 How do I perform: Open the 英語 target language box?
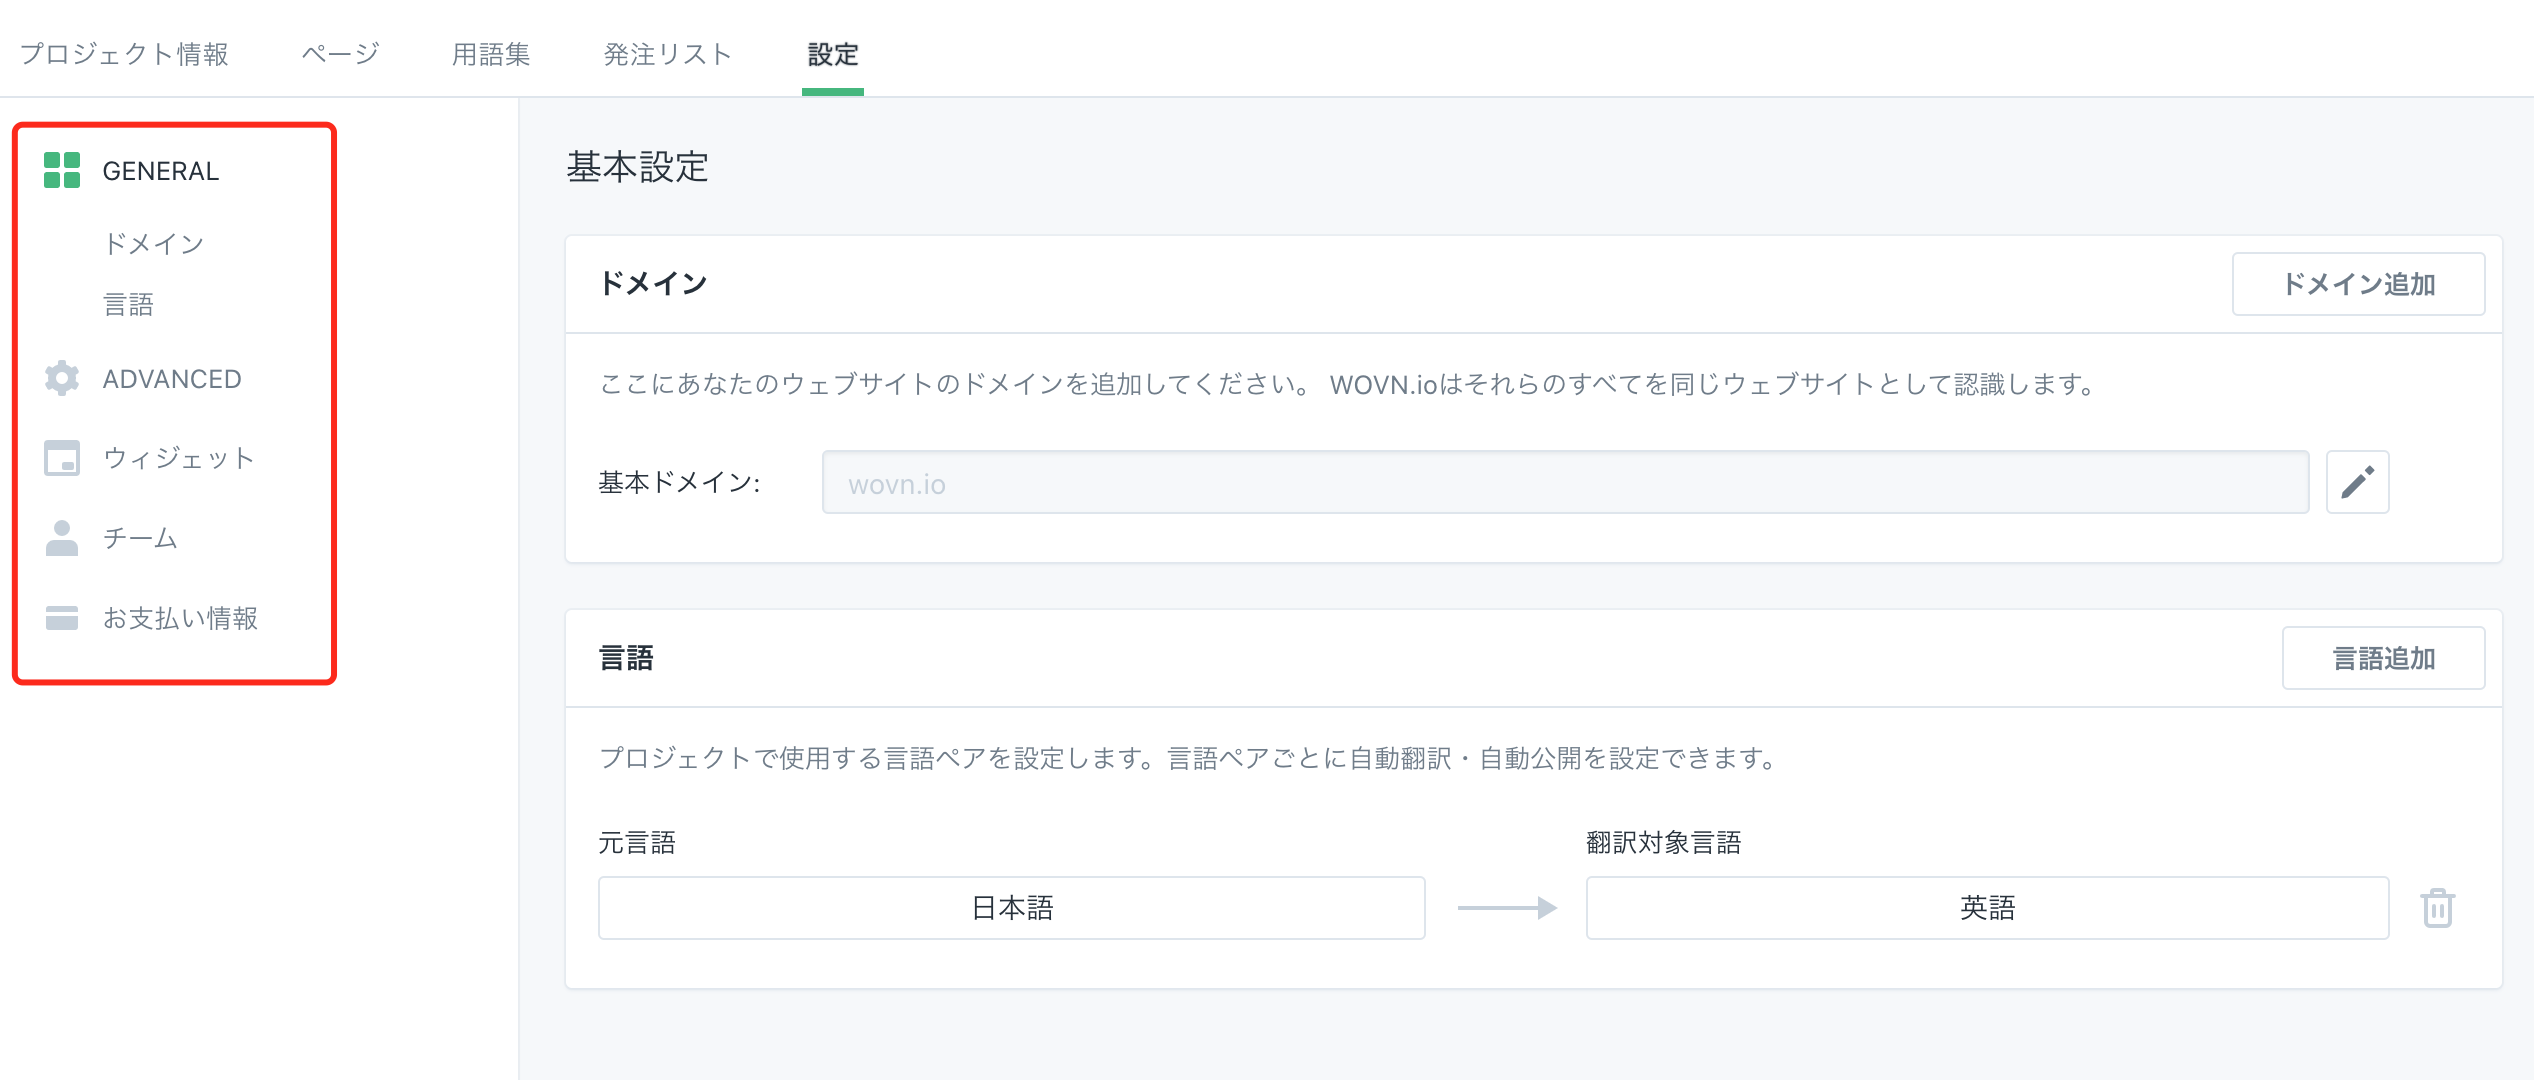(x=1987, y=908)
